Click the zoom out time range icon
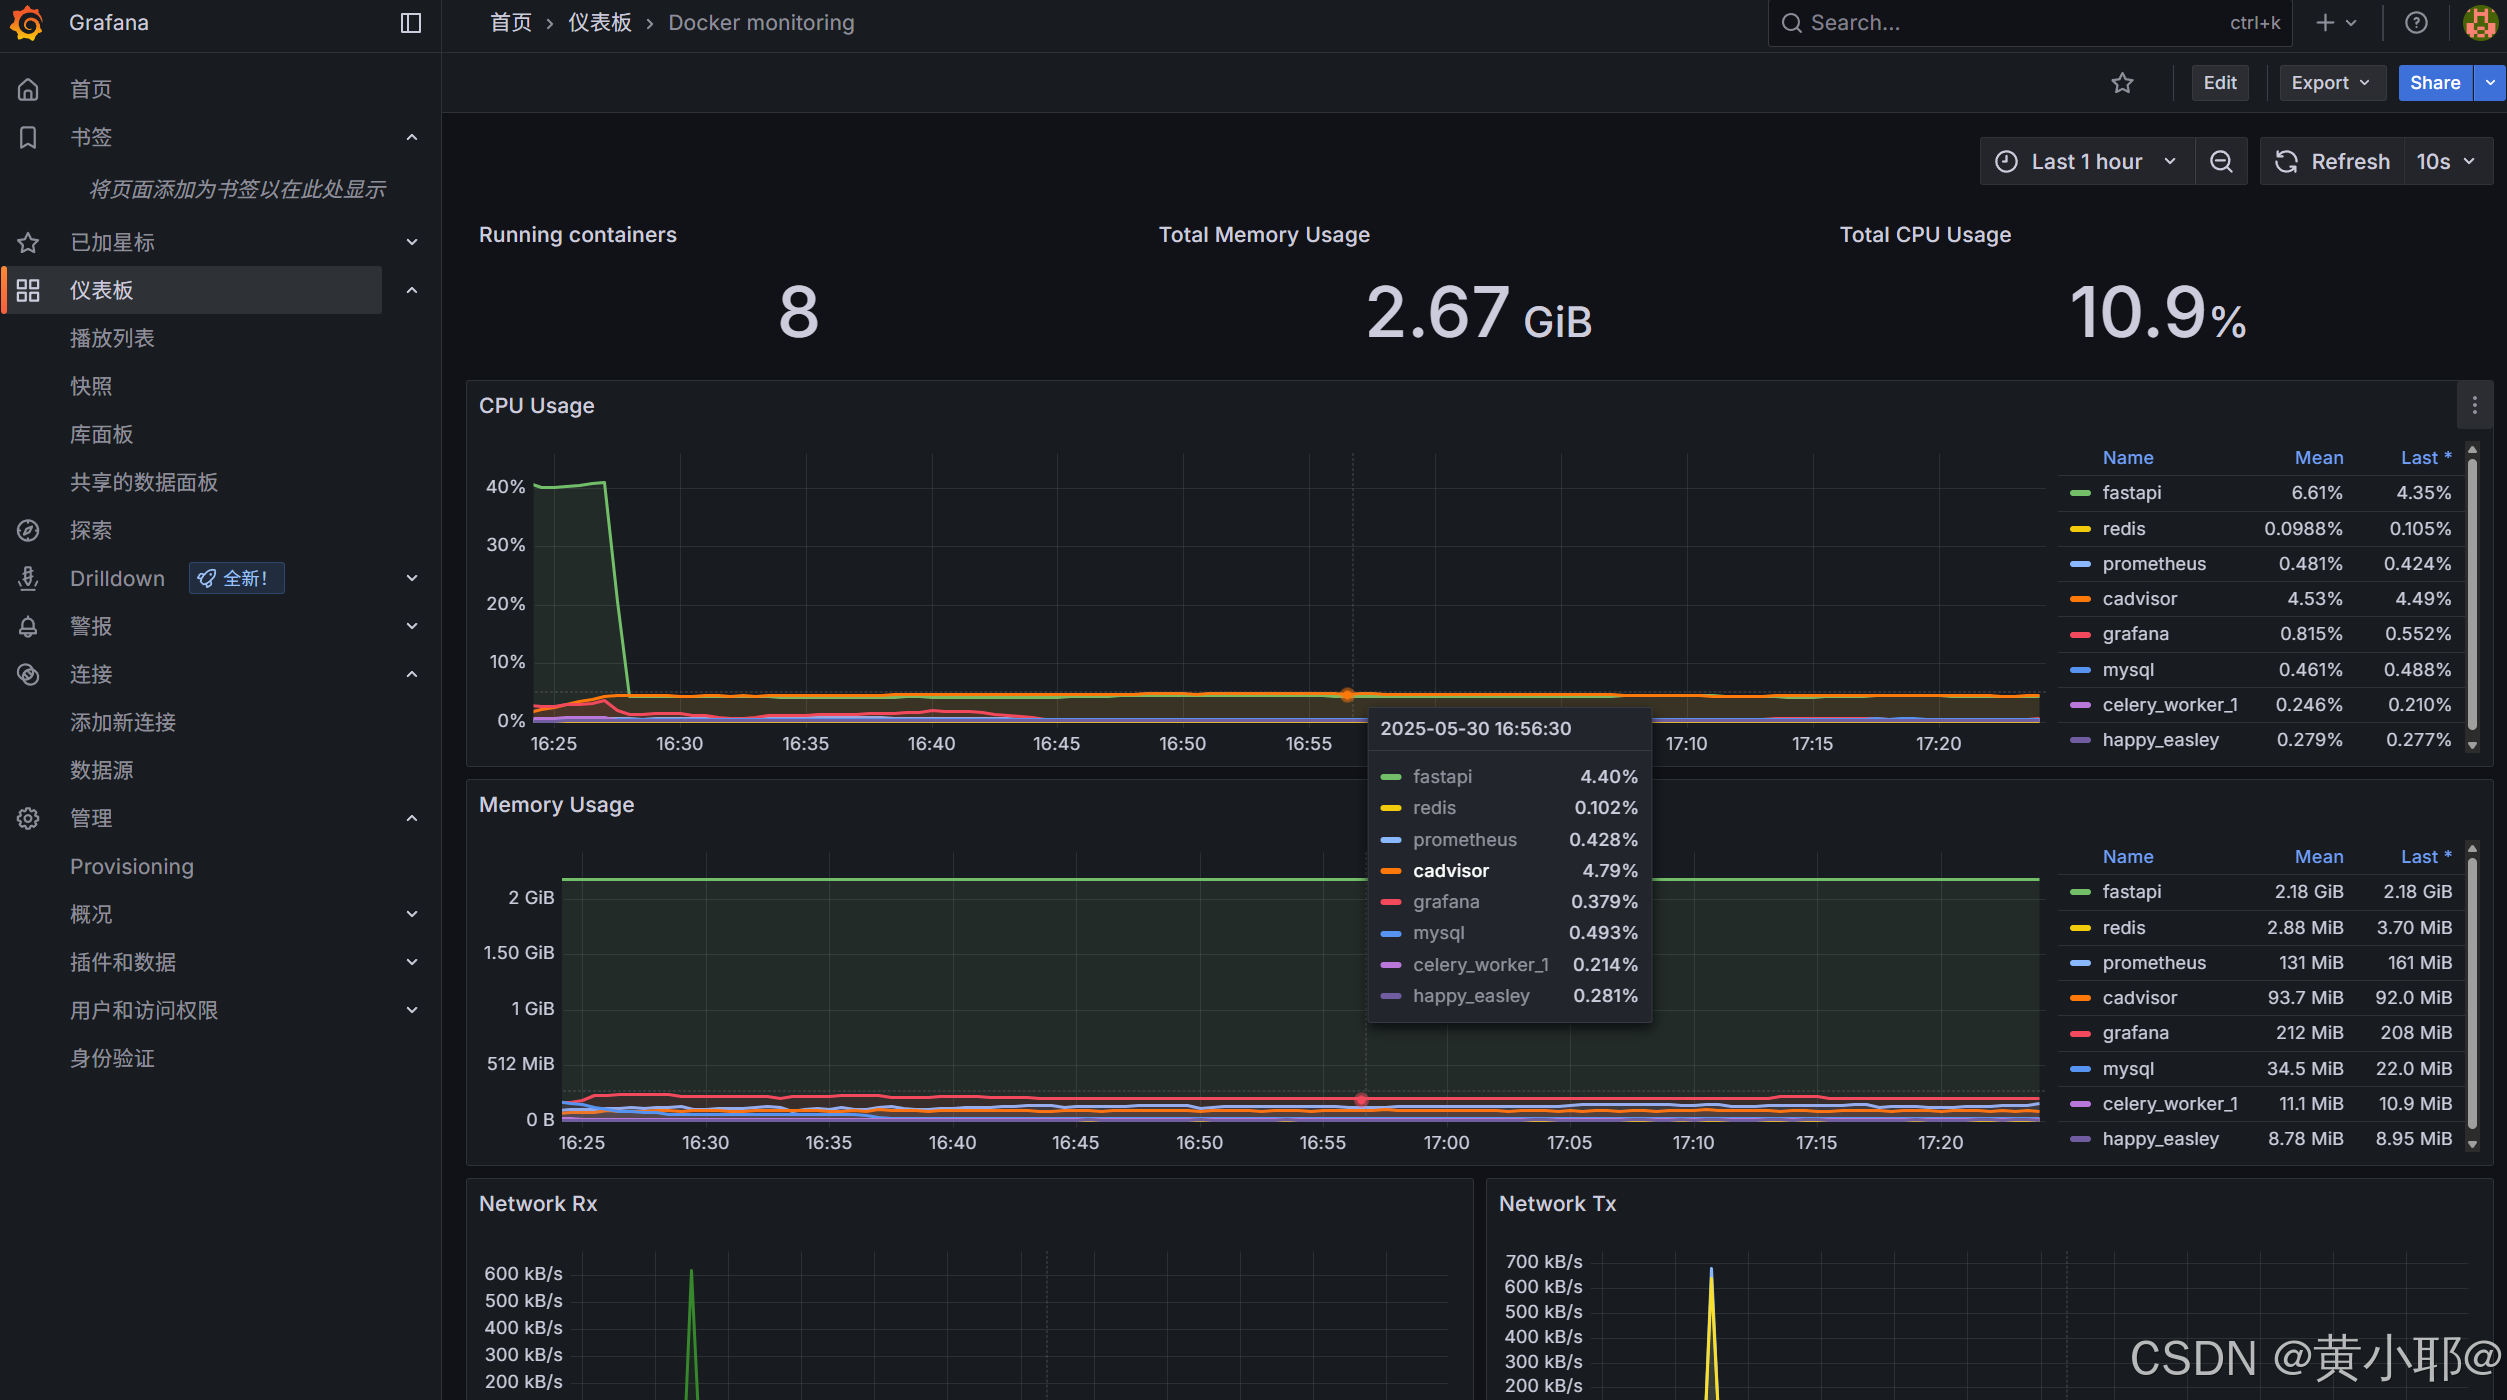The width and height of the screenshot is (2507, 1400). (x=2221, y=162)
